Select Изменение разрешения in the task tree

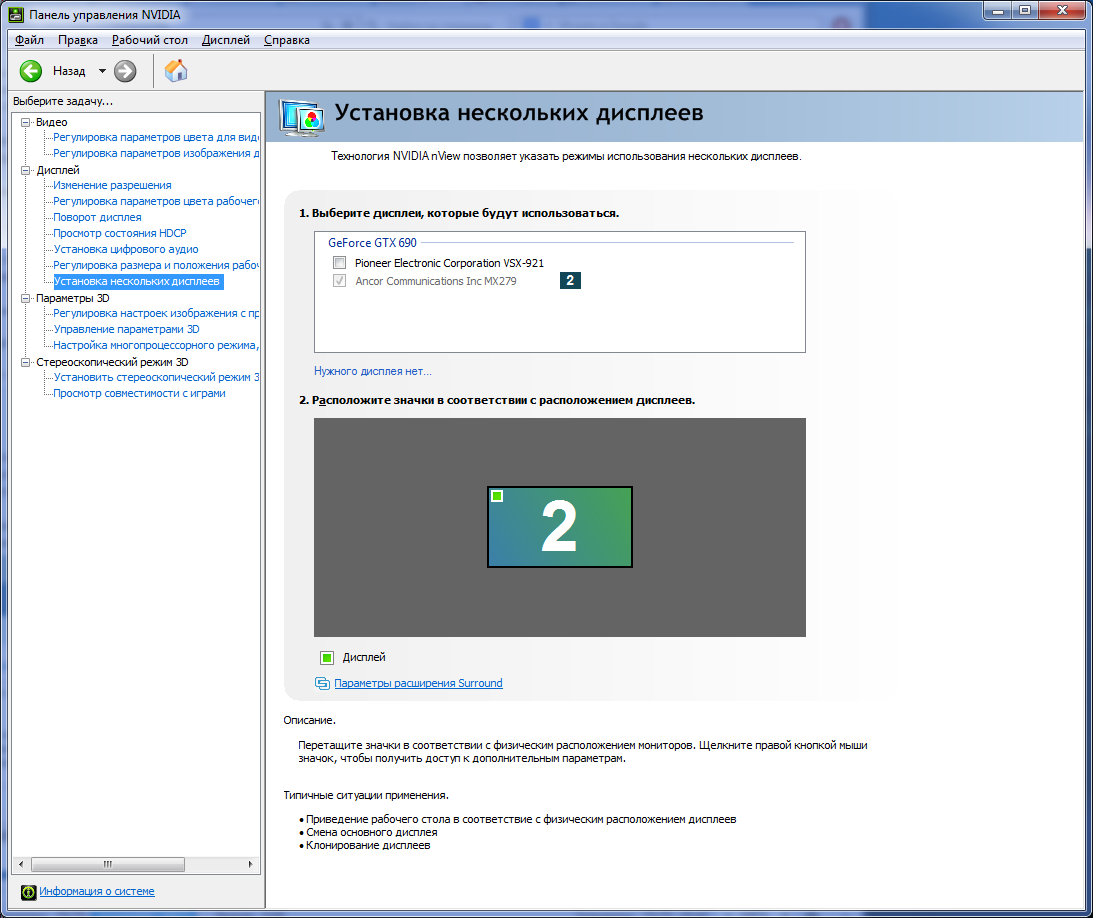pos(112,185)
